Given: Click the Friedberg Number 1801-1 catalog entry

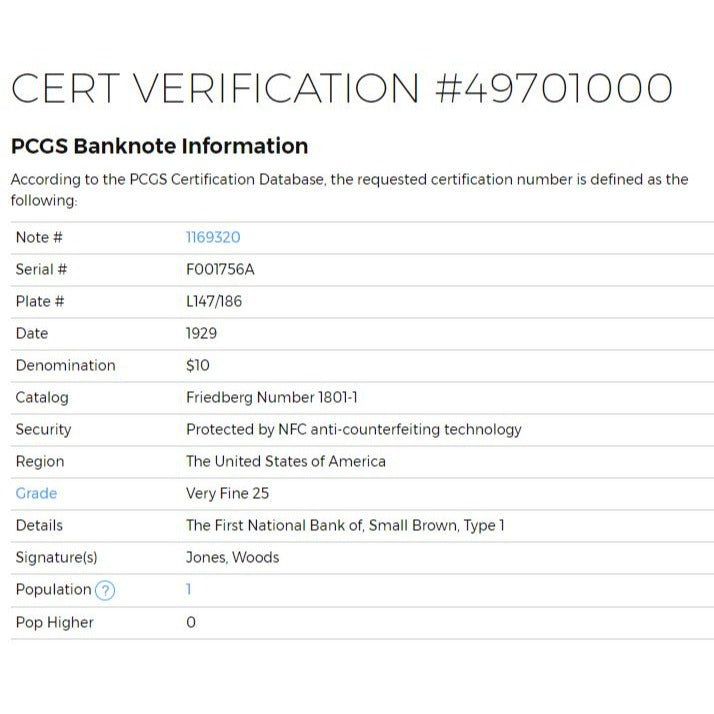Looking at the screenshot, I should click(x=272, y=397).
